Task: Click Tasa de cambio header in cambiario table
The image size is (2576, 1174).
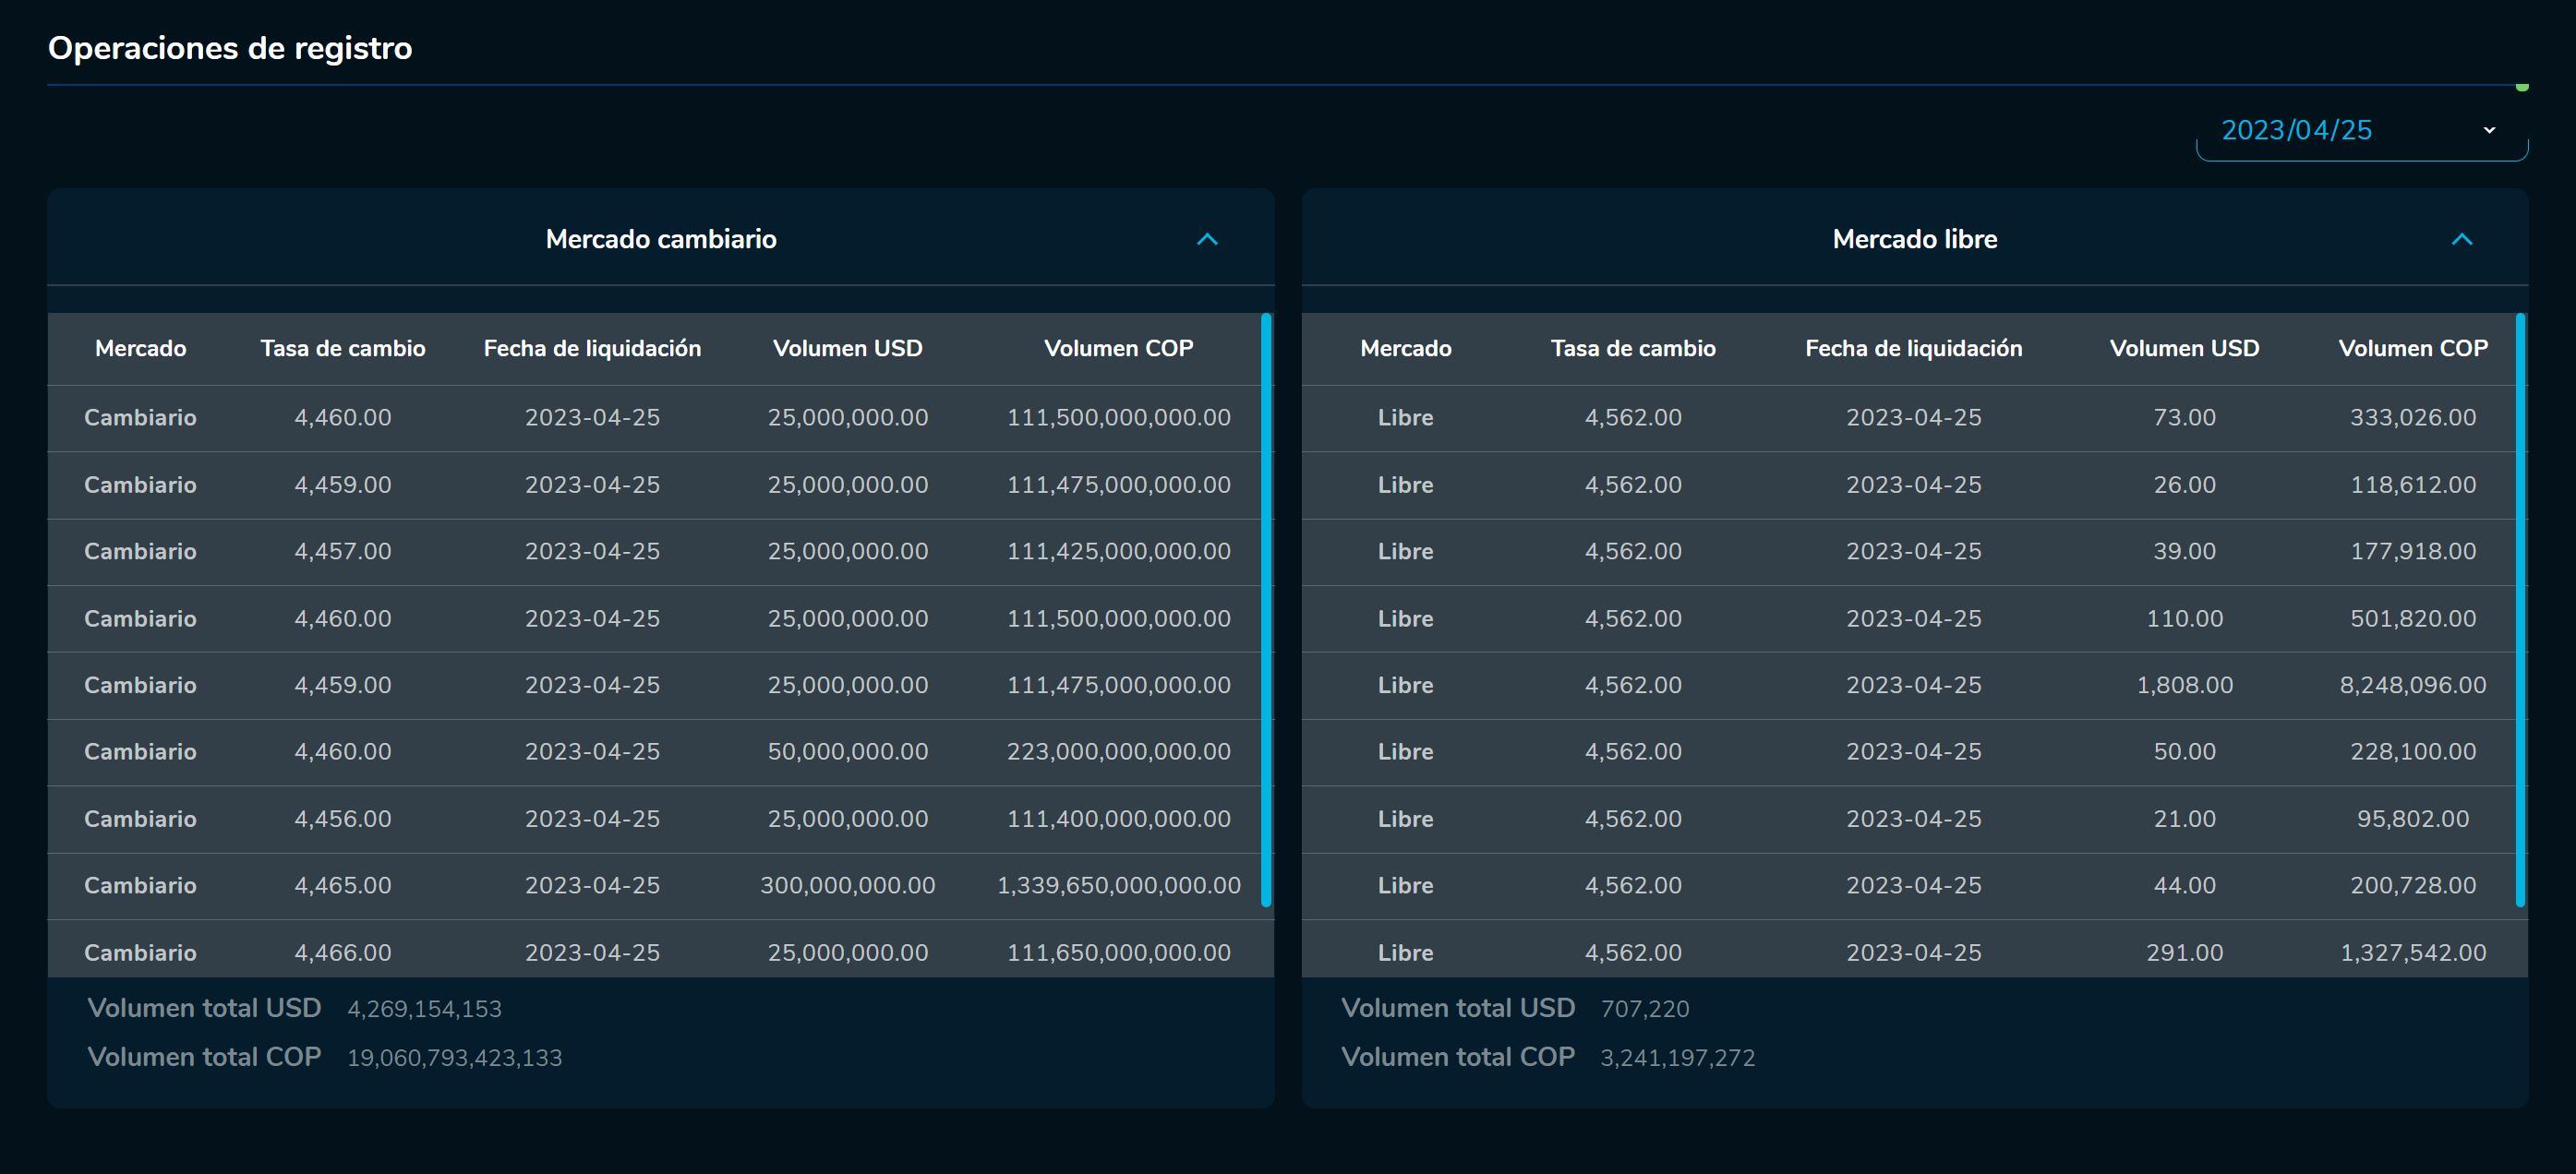Action: [x=343, y=349]
